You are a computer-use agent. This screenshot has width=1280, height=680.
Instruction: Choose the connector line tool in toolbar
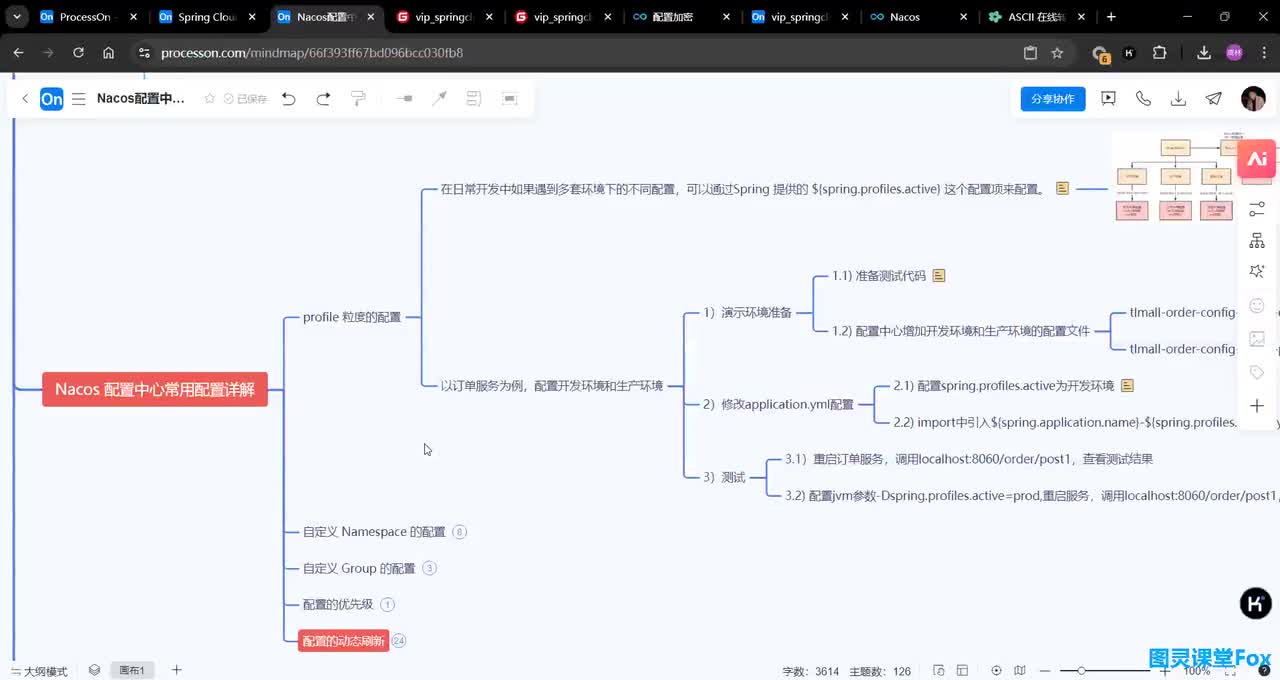(x=439, y=99)
